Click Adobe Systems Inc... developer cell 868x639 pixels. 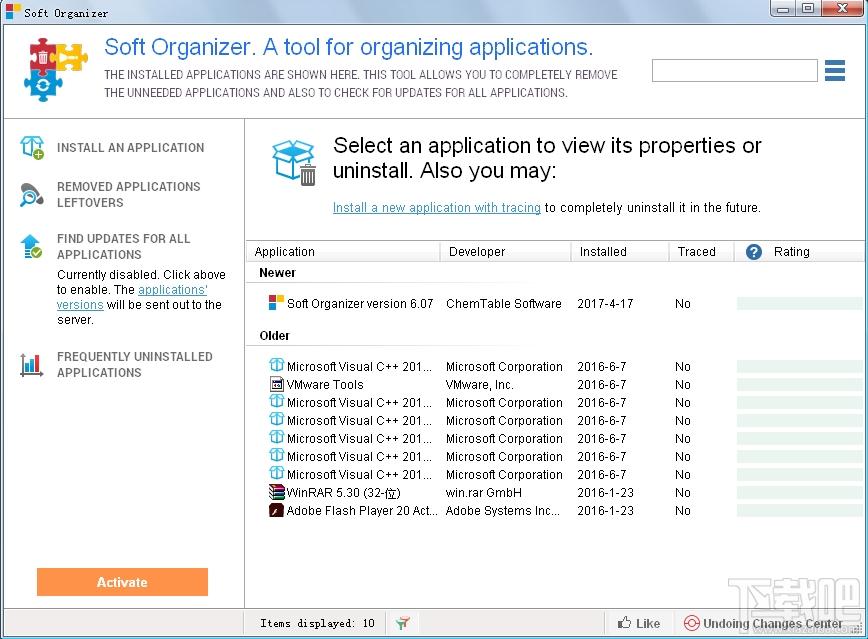[x=503, y=511]
